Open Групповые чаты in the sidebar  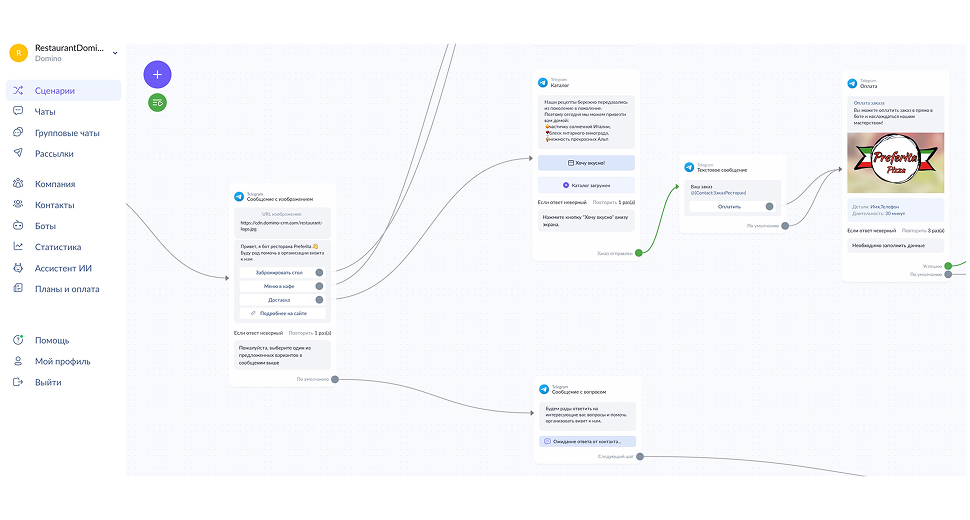tap(66, 132)
